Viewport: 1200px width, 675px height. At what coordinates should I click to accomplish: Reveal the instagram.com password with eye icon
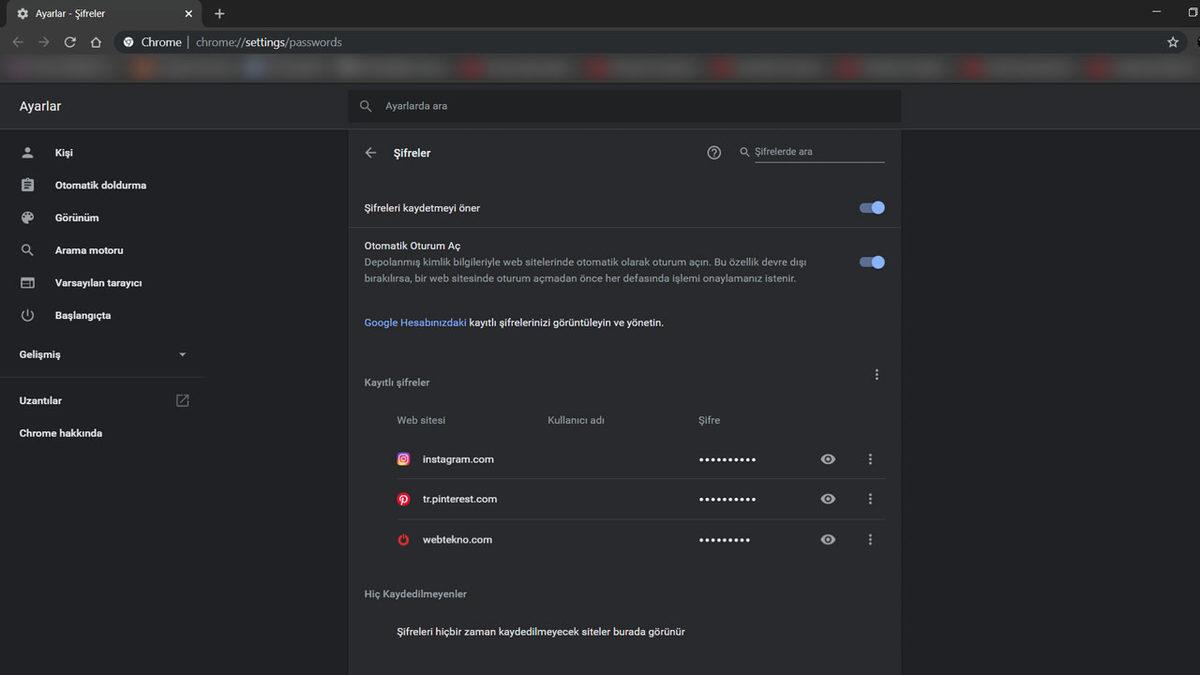827,458
